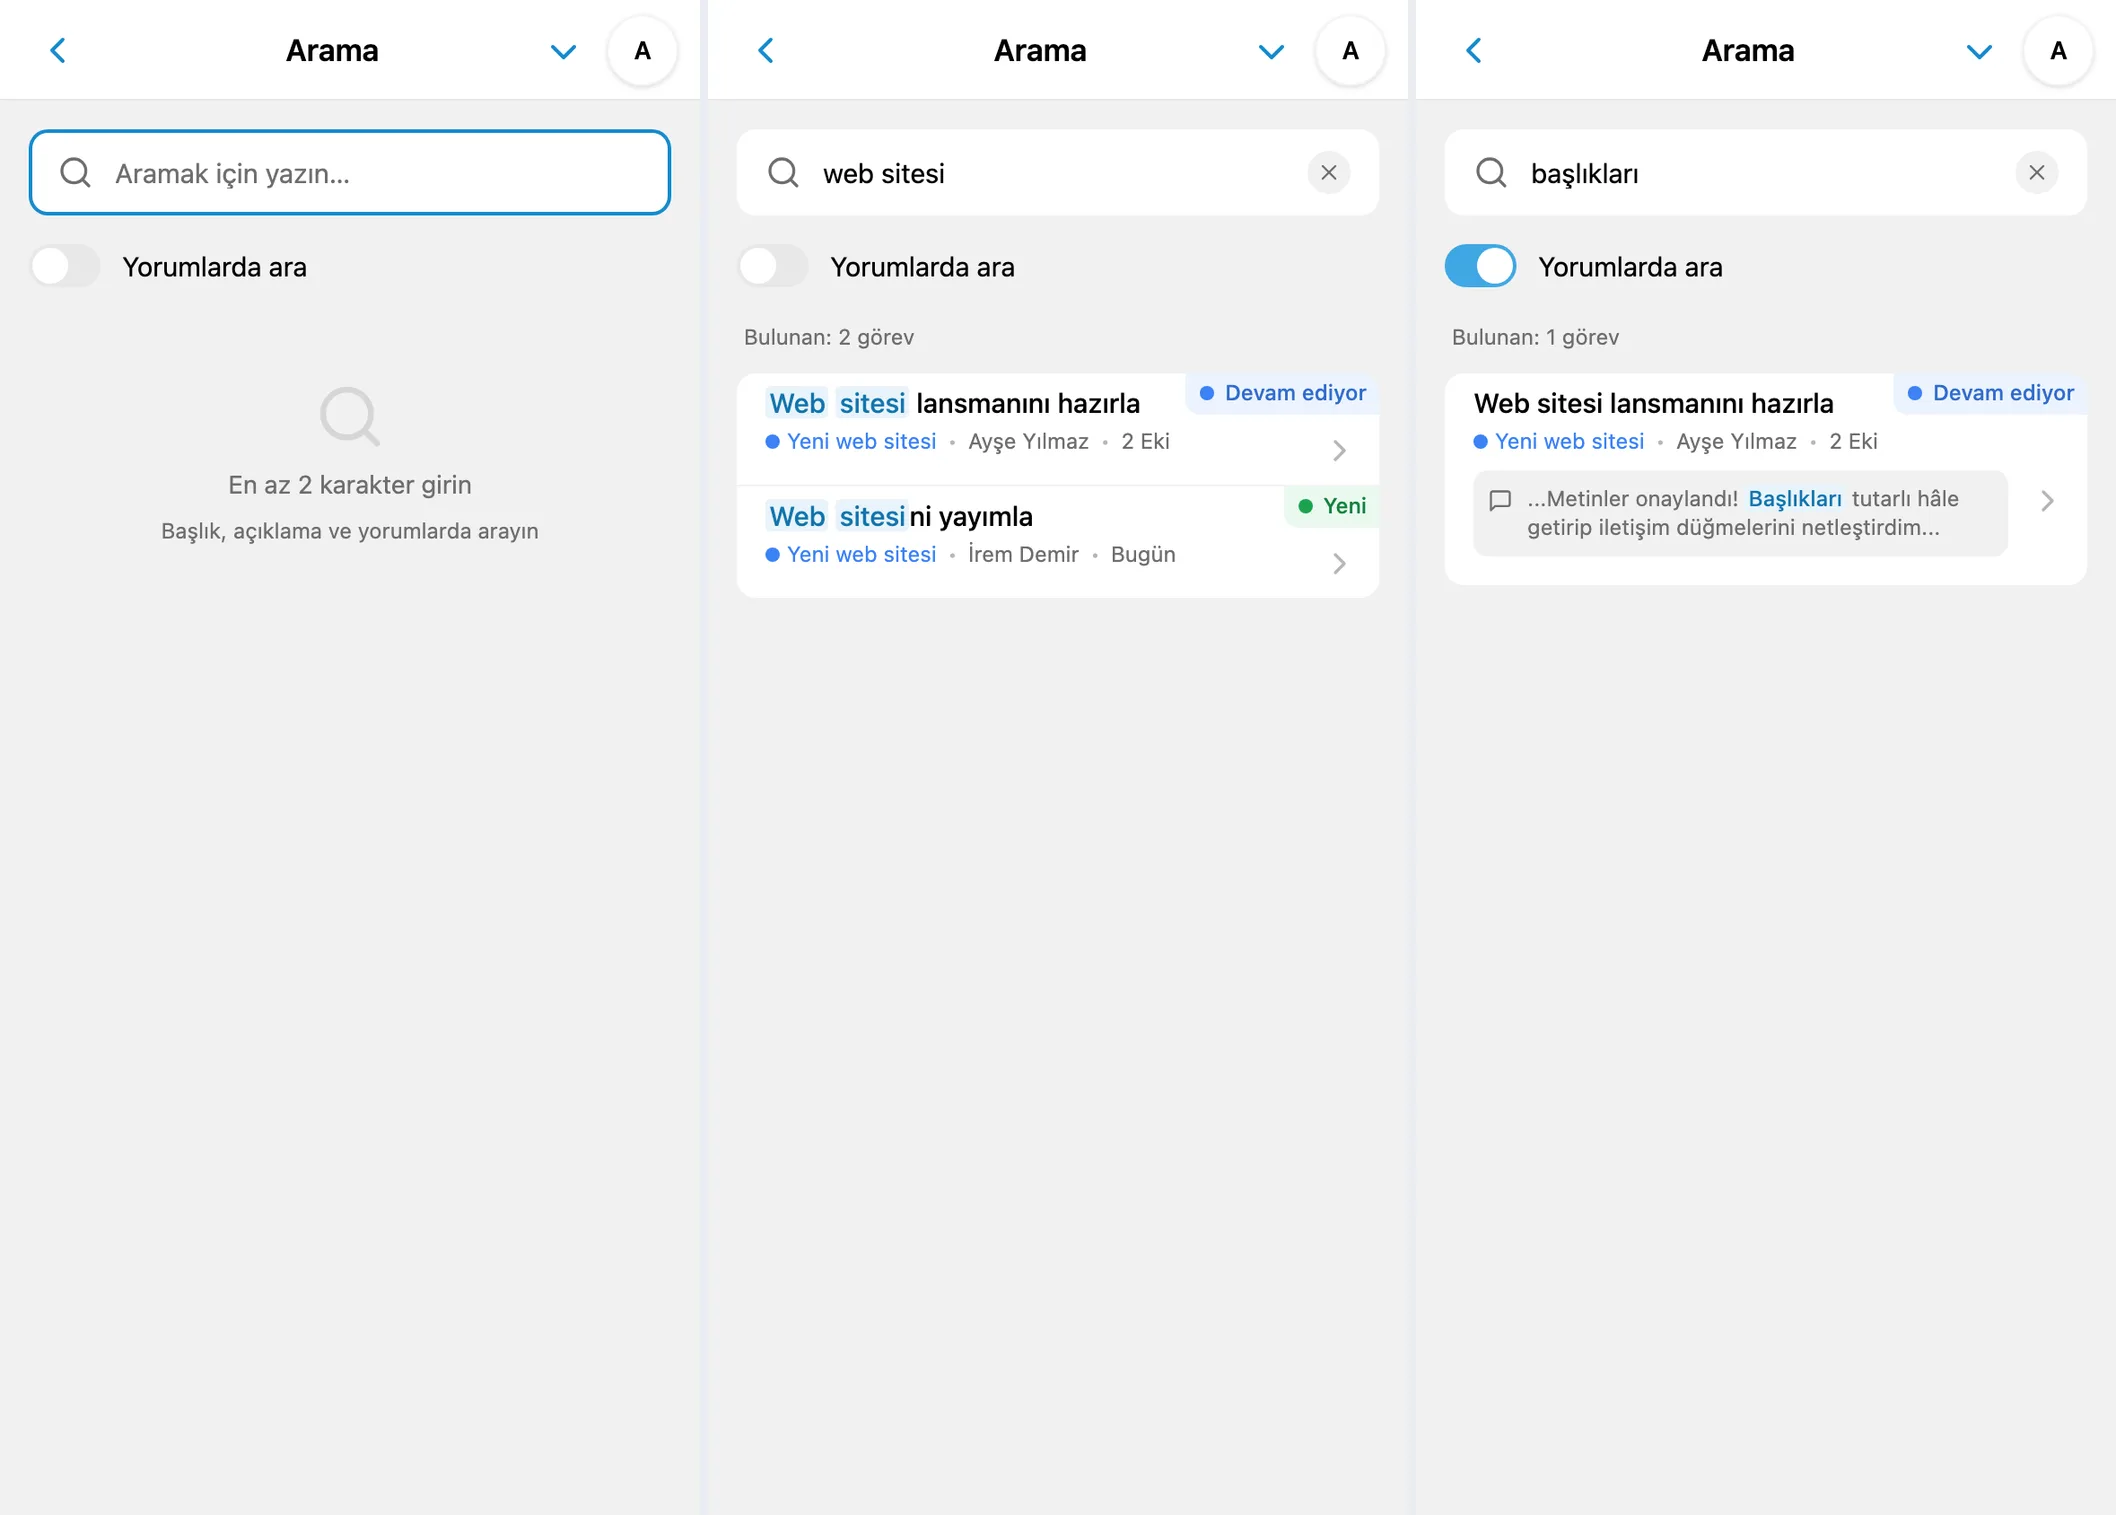The height and width of the screenshot is (1515, 2116).
Task: Enable 'Yorumlarda ara' in 'web sitesi' panel
Action: tap(773, 267)
